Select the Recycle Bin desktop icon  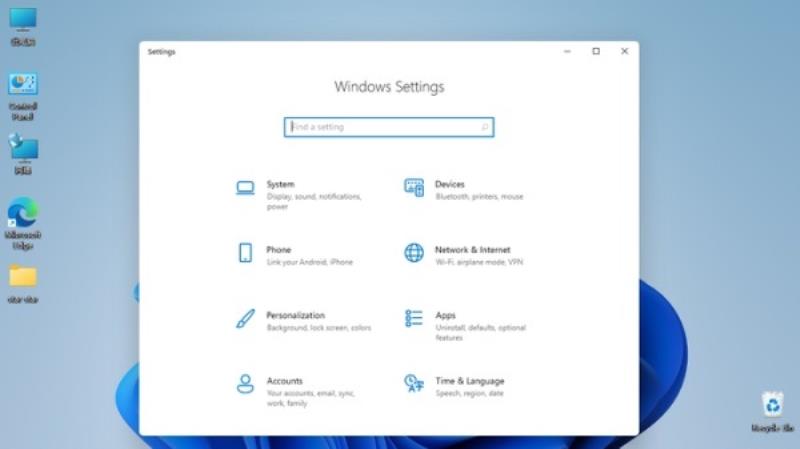[x=772, y=405]
